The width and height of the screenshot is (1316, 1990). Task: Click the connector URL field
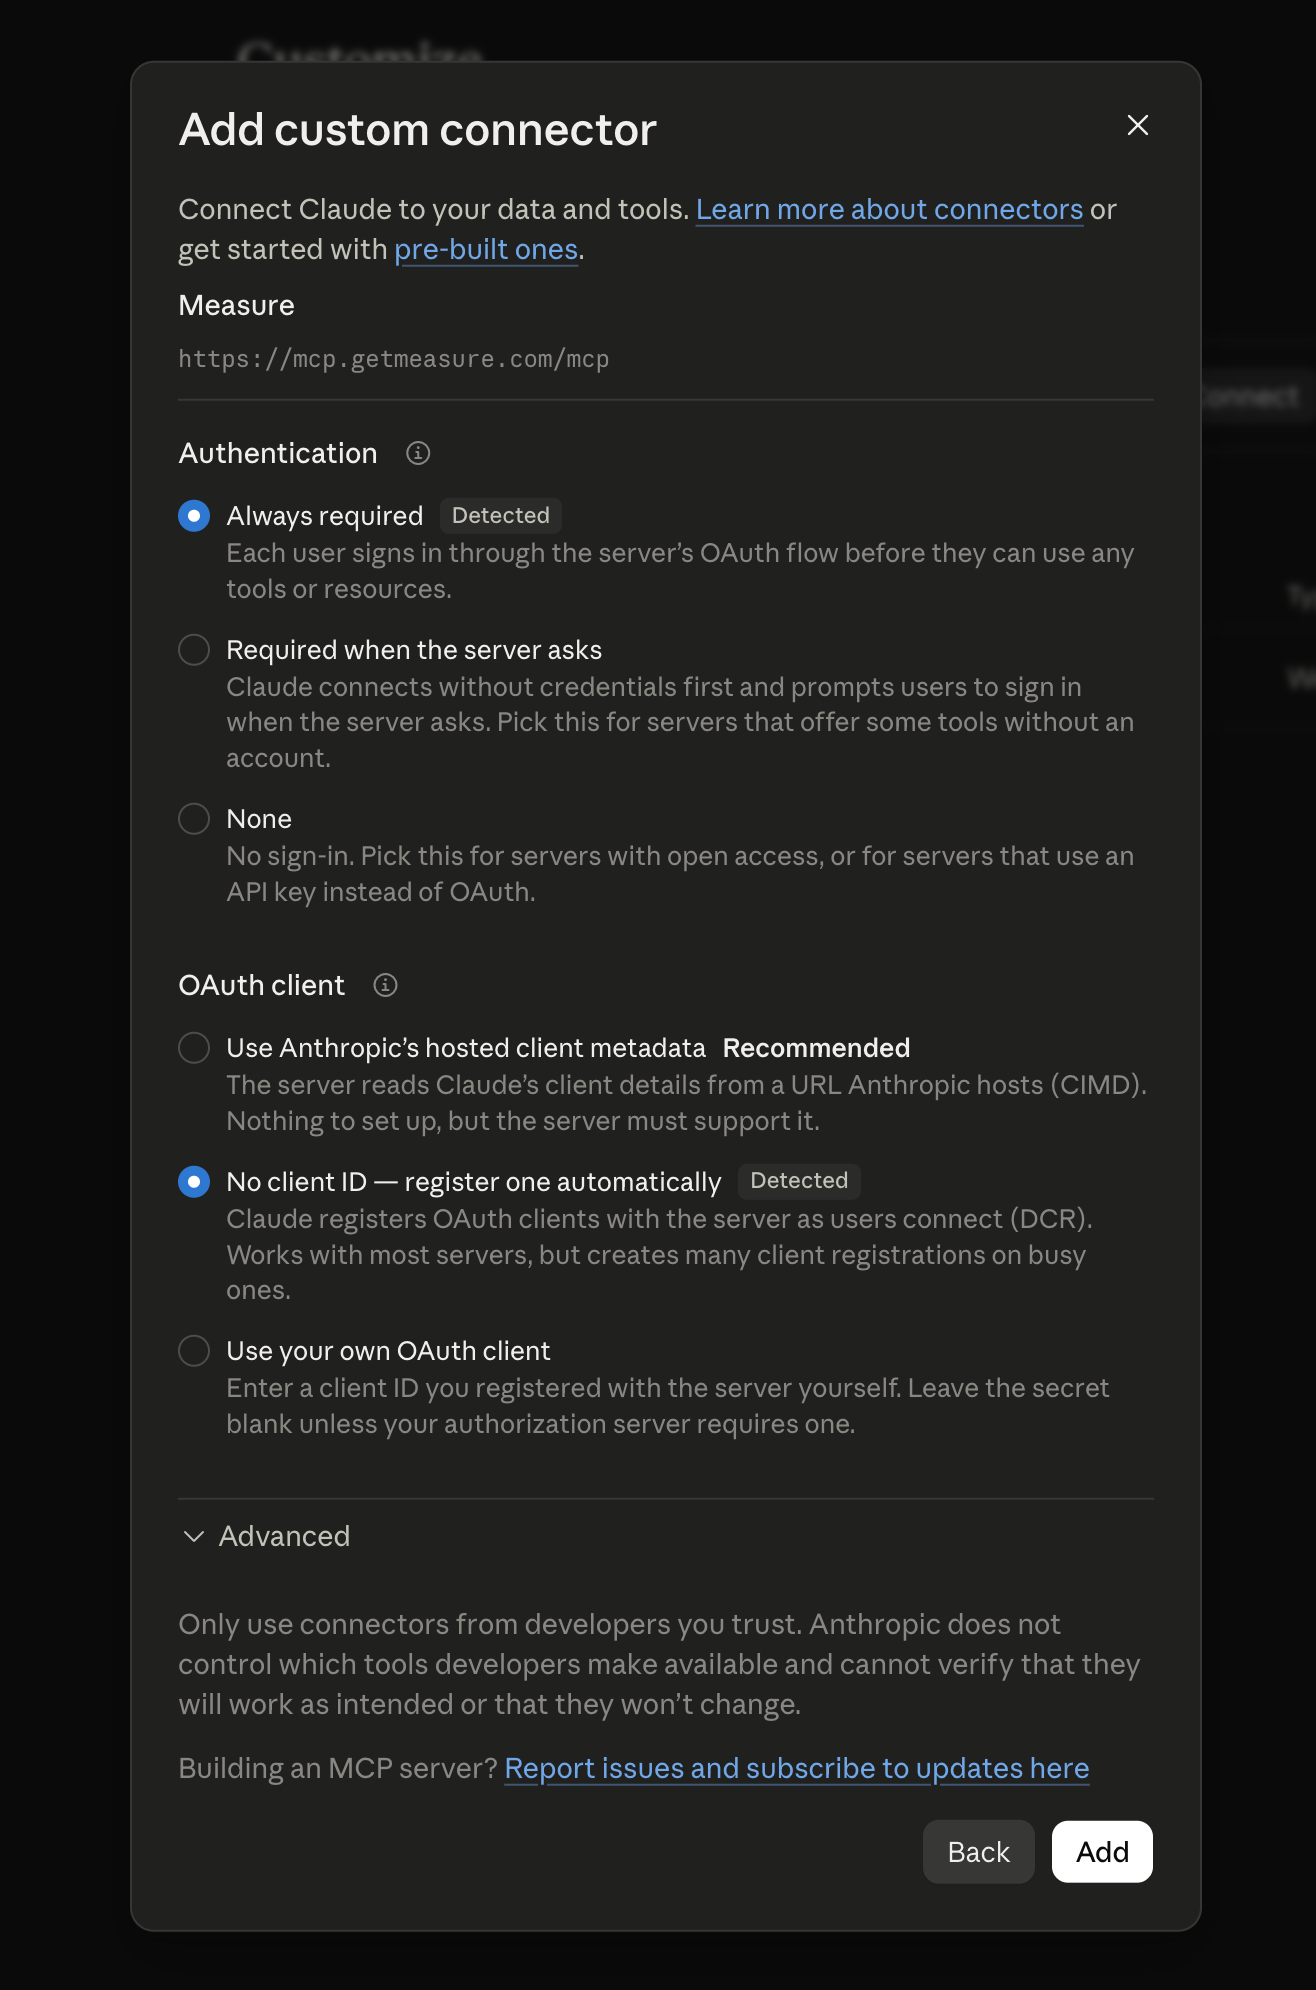666,359
